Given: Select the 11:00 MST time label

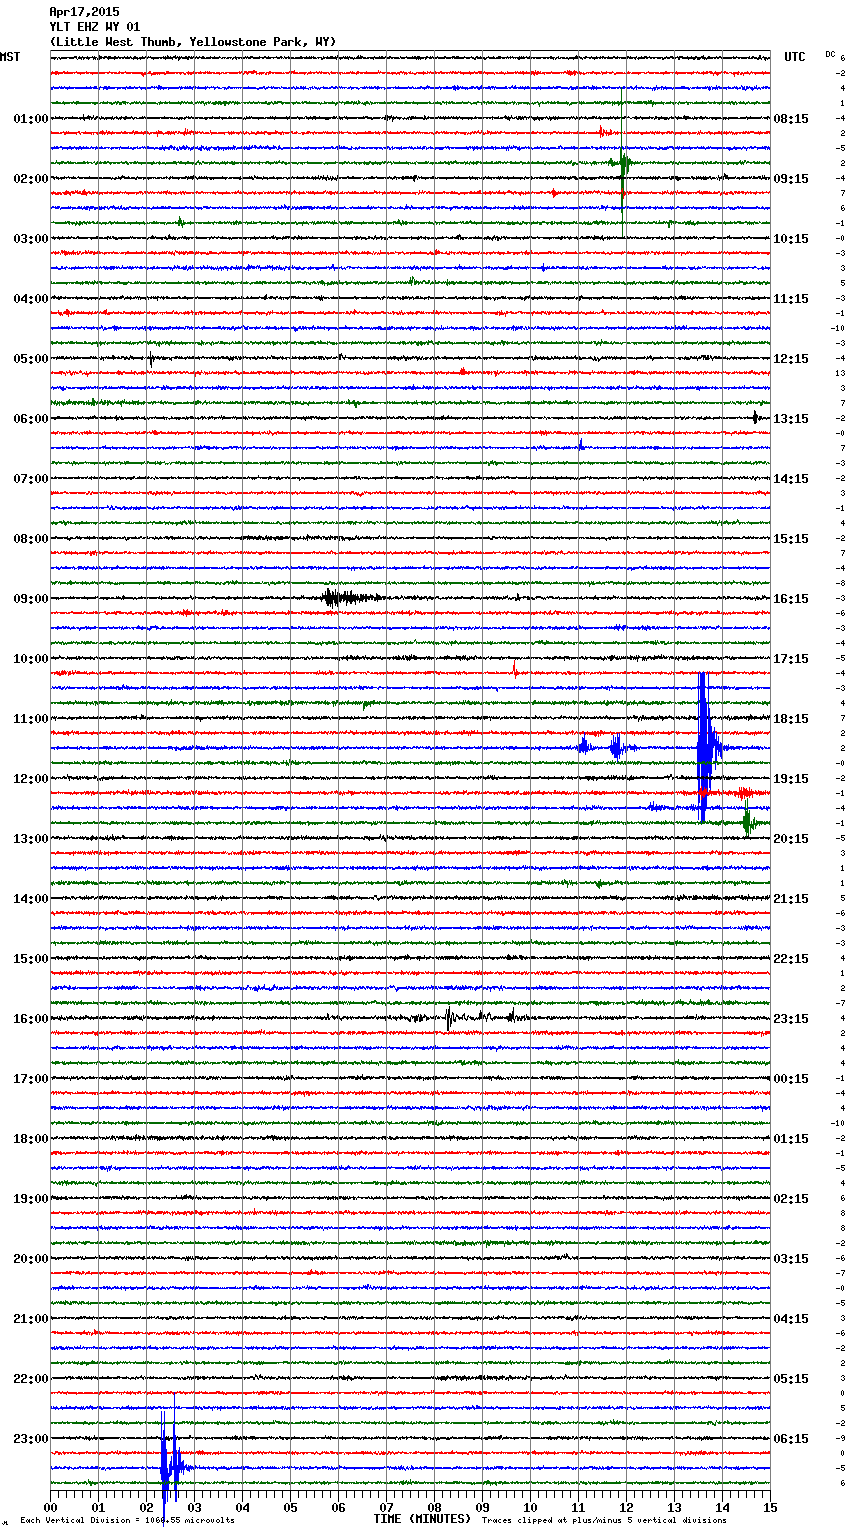Looking at the screenshot, I should pyautogui.click(x=31, y=719).
